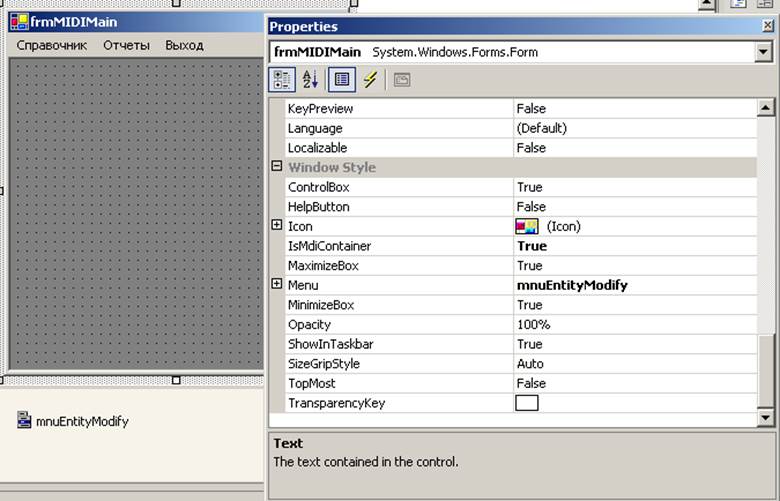Viewport: 780px width, 501px height.
Task: Switch to Categorized view in Properties
Action: pos(282,80)
